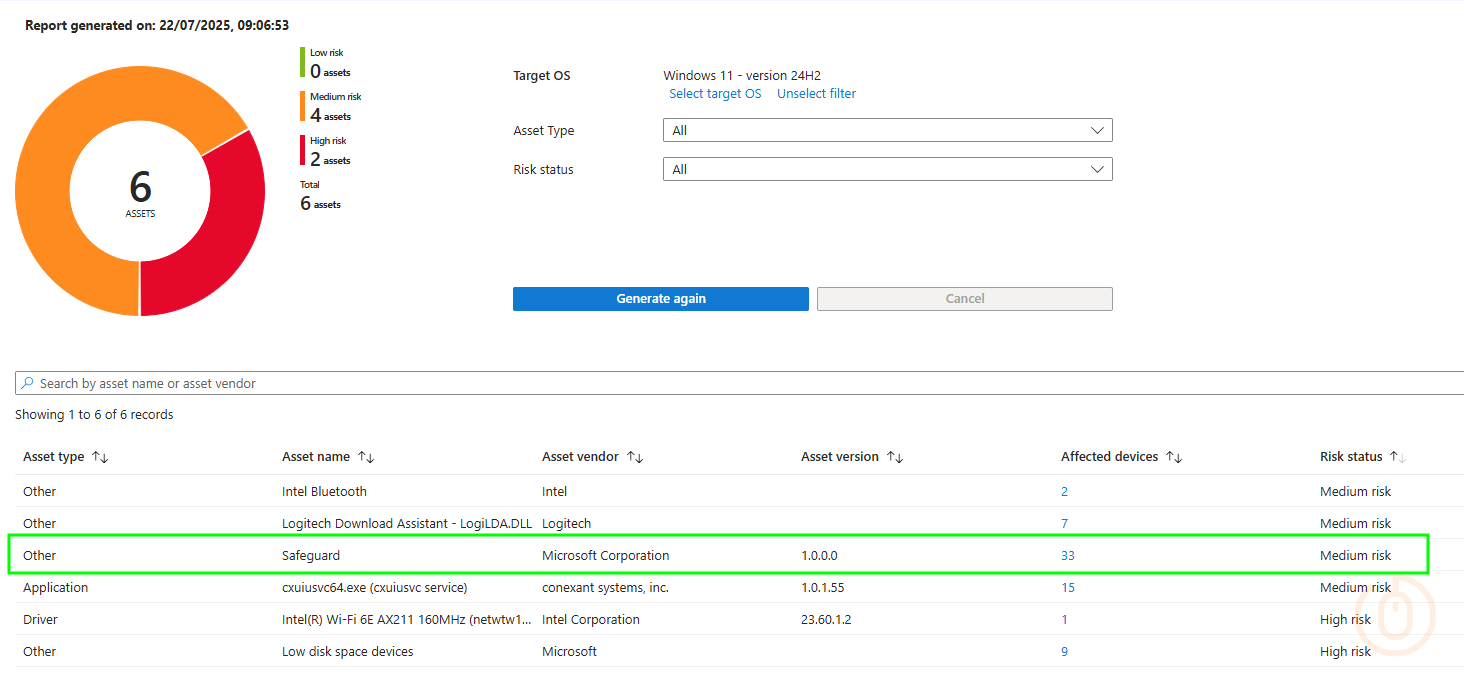The height and width of the screenshot is (684, 1464).
Task: Sort table by Asset type column
Action: pos(99,457)
